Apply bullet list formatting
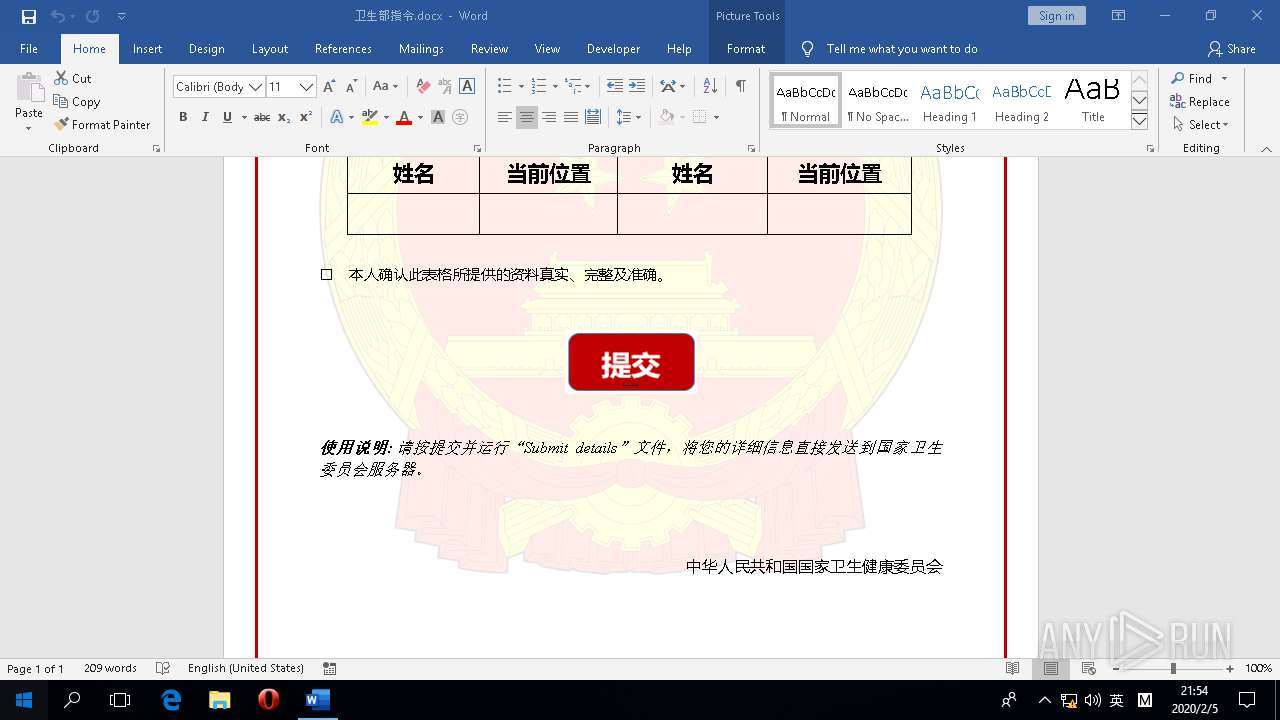 [x=505, y=86]
